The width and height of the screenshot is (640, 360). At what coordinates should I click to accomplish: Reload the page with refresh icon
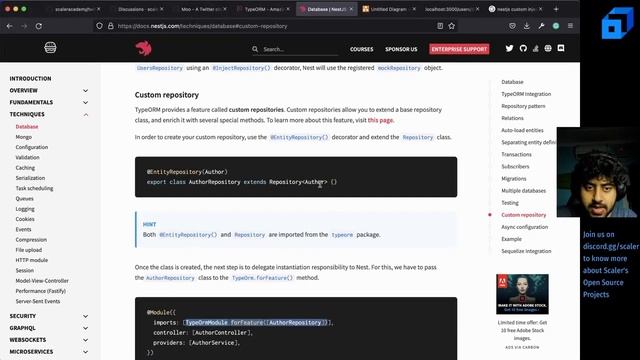[x=39, y=26]
